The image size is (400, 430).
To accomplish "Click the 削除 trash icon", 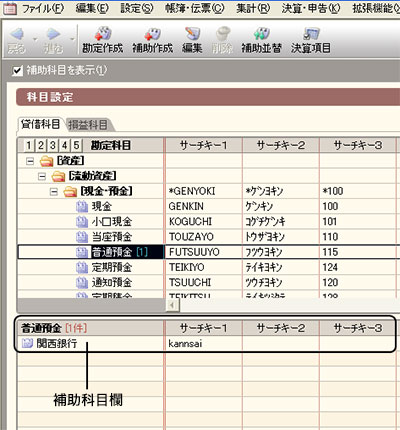I will 222,41.
